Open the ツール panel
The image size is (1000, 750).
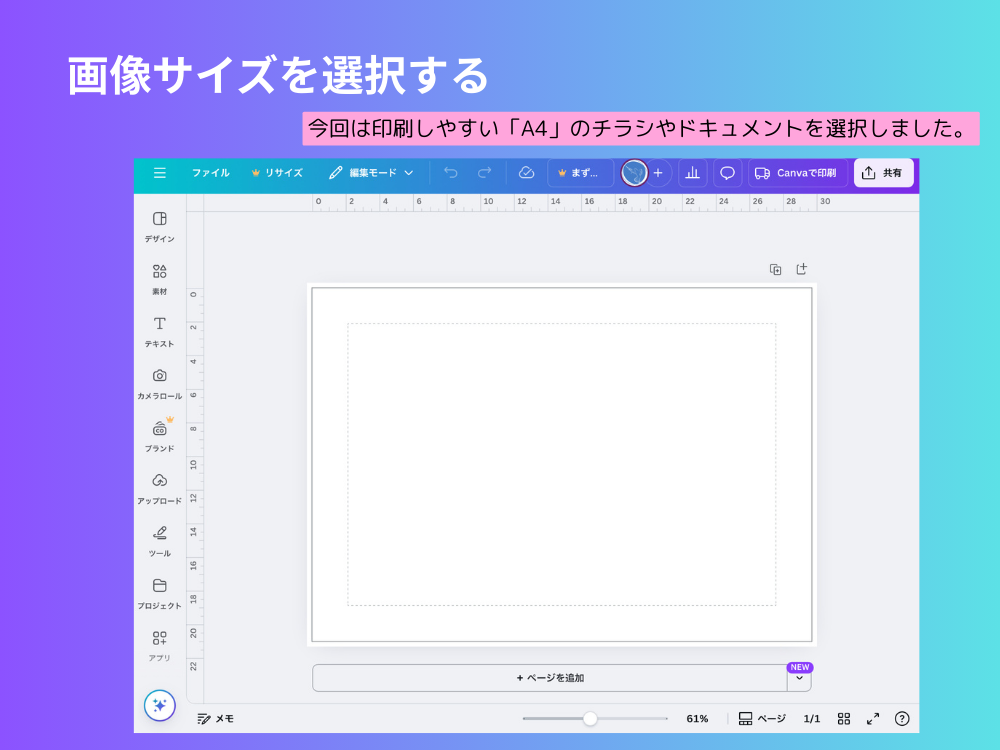(x=160, y=538)
